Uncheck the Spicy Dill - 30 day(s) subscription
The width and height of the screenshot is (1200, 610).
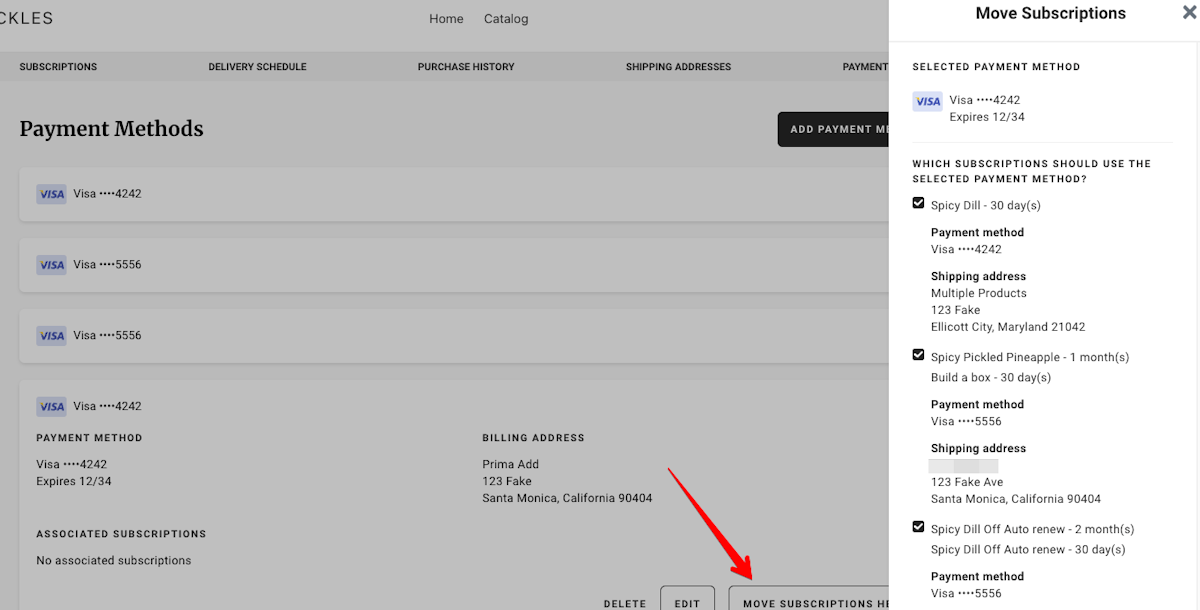[x=918, y=203]
